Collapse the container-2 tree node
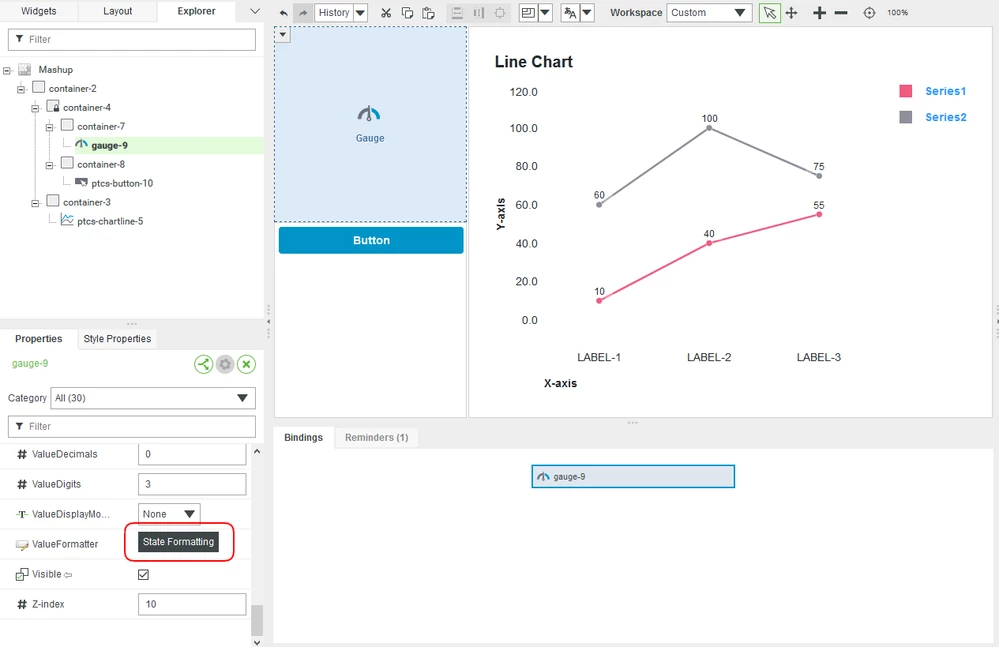The width and height of the screenshot is (999, 648). tap(21, 89)
